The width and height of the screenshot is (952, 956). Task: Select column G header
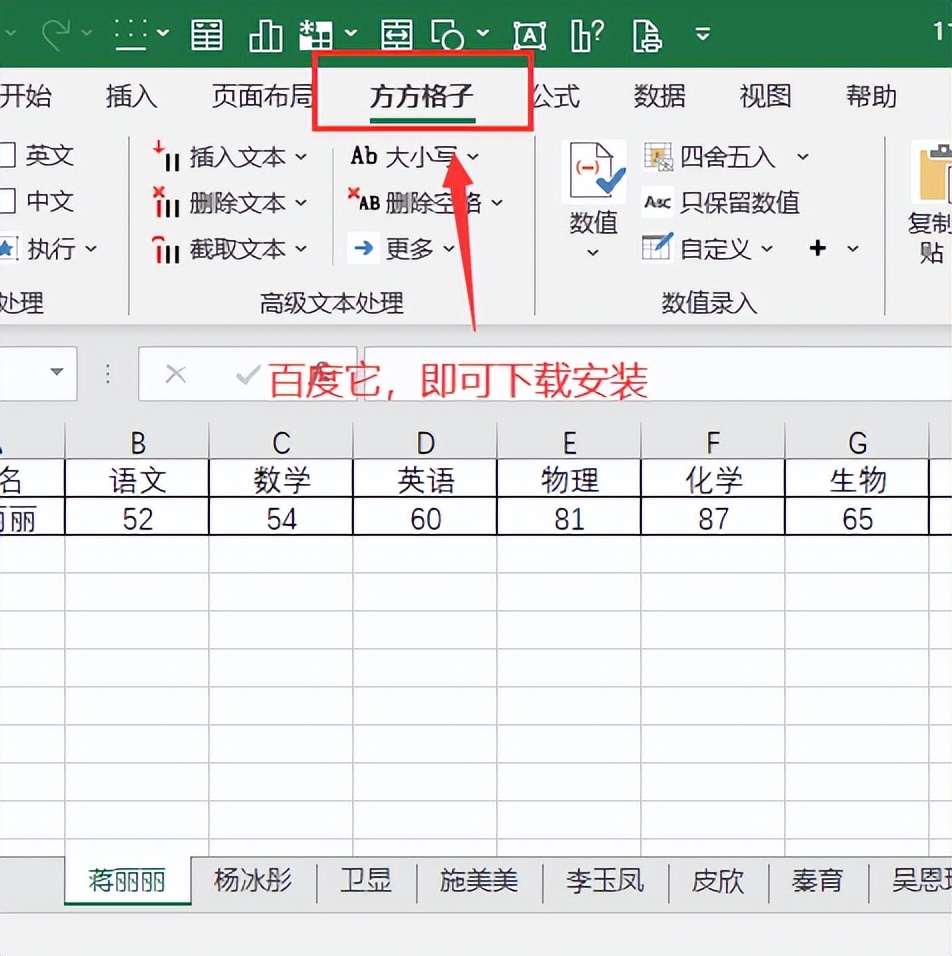[857, 443]
